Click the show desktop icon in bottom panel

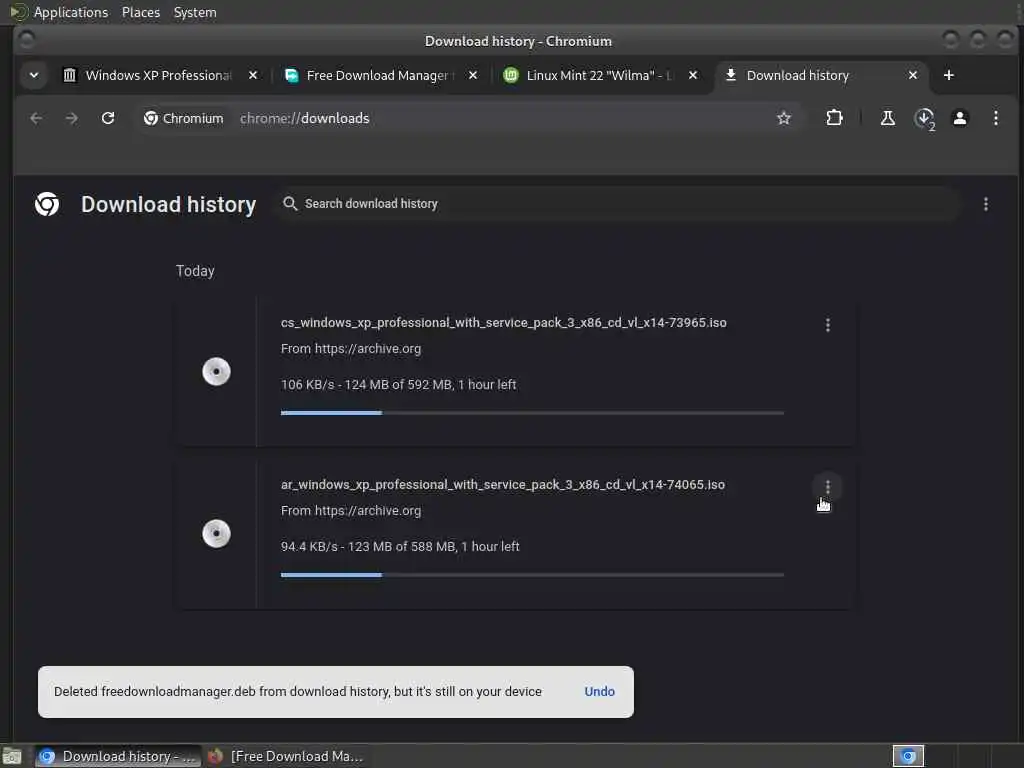tap(12, 756)
